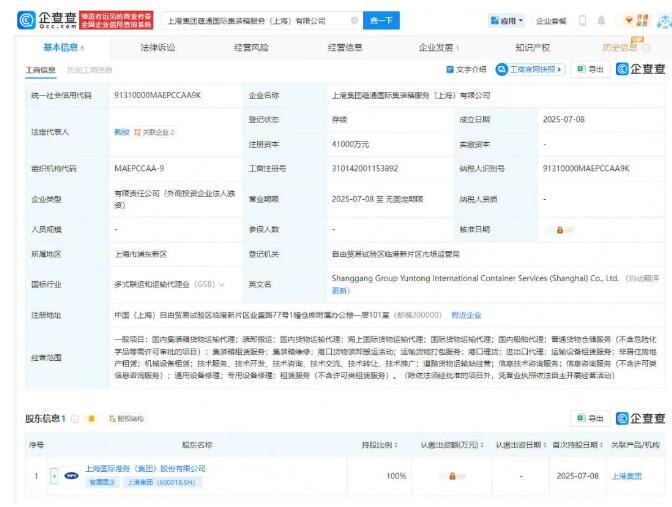Click the credit code 91310000MAEPCCAA9K beside 统一社会信用代码
The image size is (672, 507).
pos(157,95)
